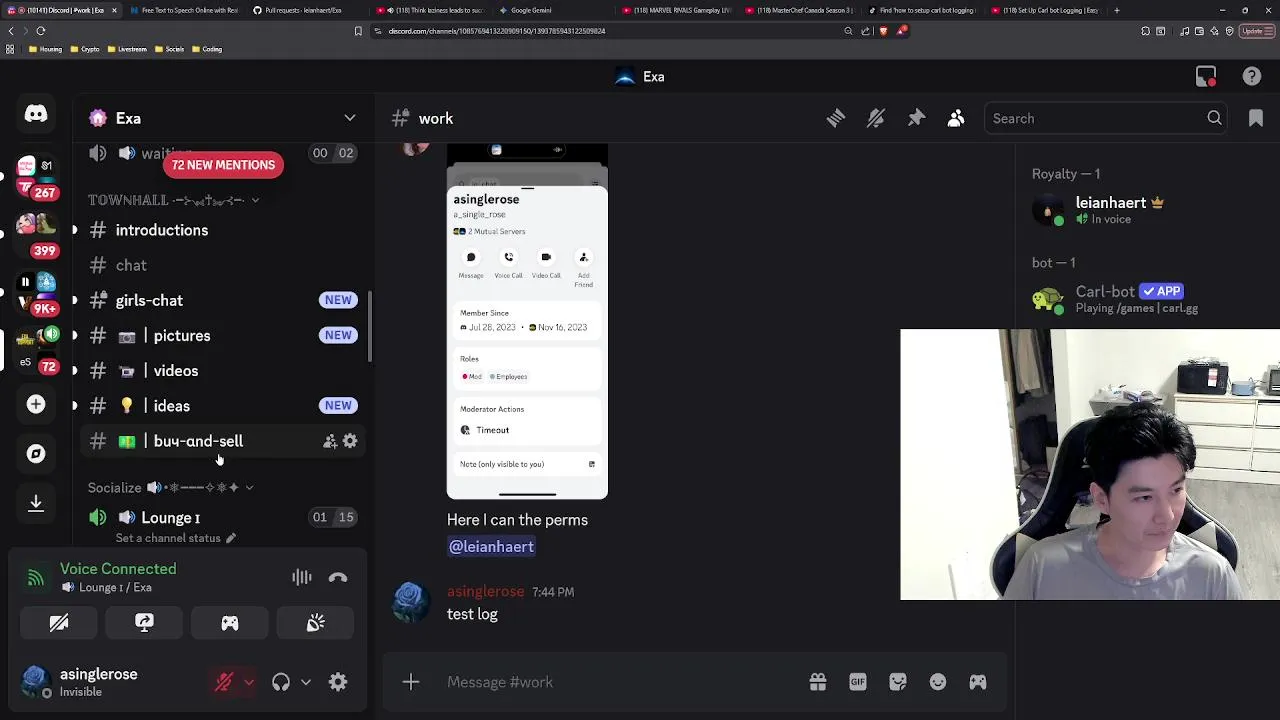Open server folder with 399 badge
The image size is (1280, 720).
tap(36, 235)
